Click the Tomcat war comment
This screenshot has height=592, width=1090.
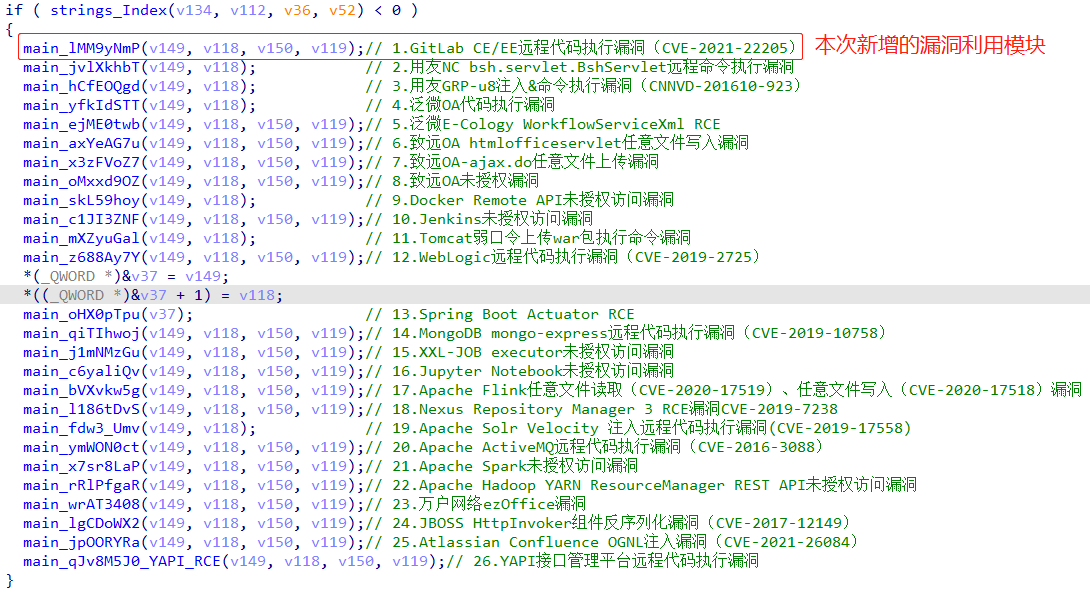[528, 238]
